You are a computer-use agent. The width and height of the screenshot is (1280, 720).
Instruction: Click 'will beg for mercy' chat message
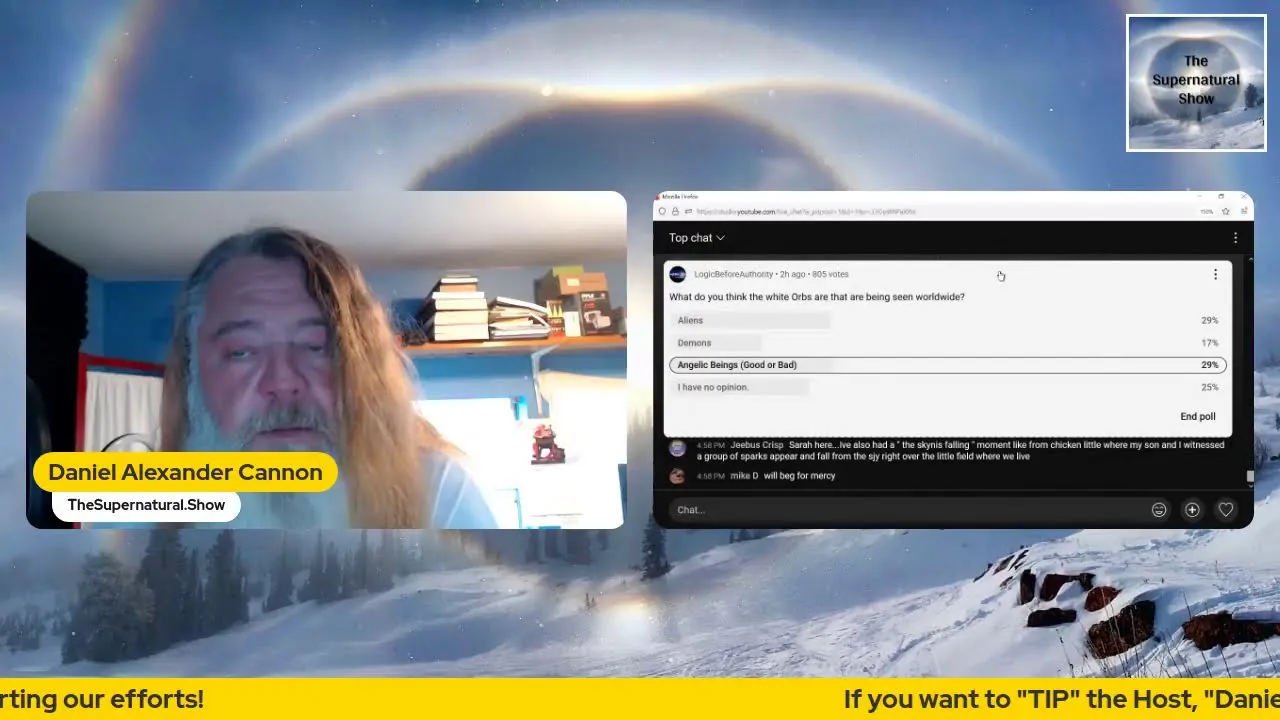(799, 476)
